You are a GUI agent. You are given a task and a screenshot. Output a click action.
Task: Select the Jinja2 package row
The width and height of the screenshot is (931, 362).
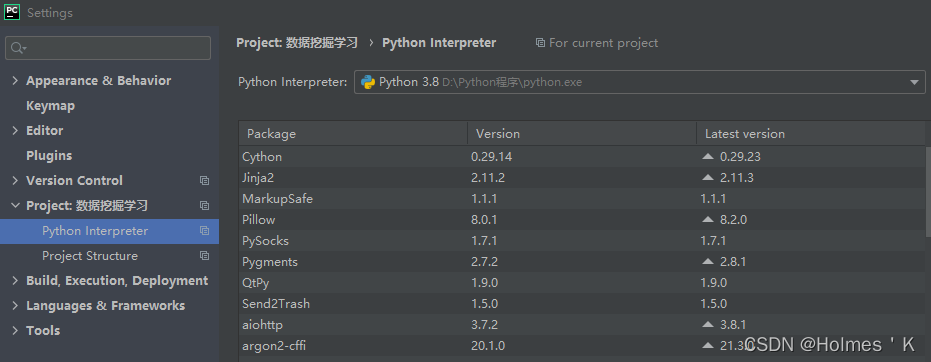[x=582, y=177]
